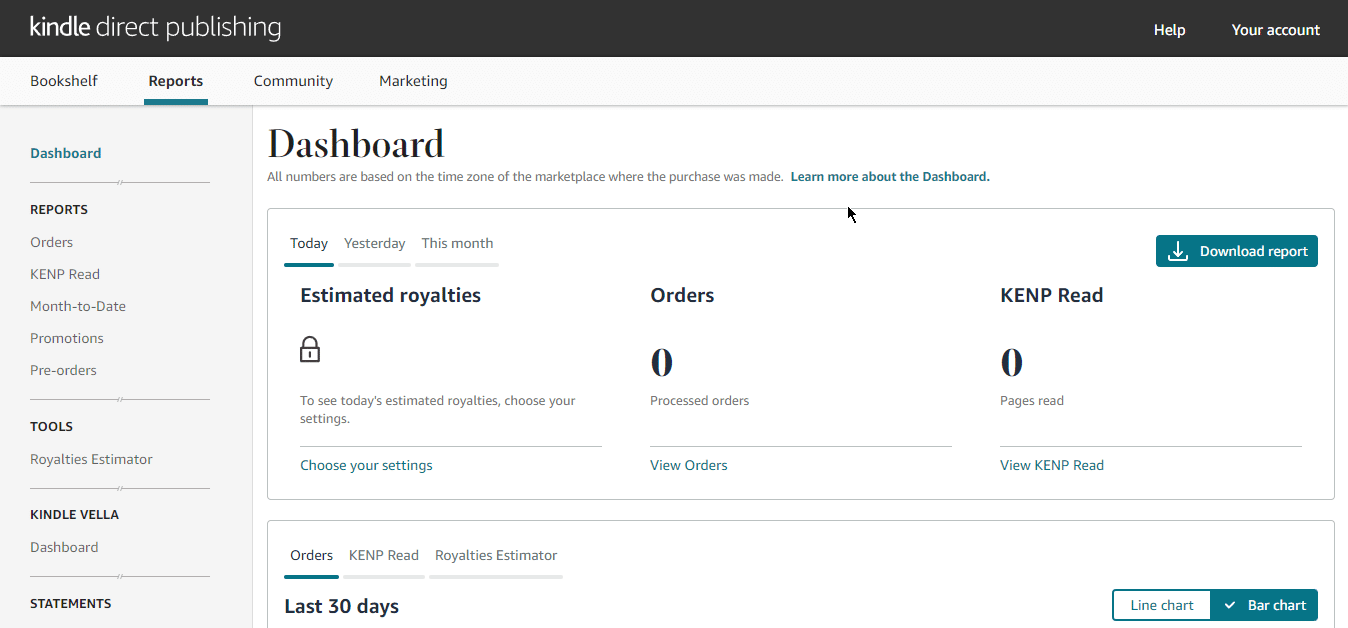Select Pre-orders in the Reports sidebar

[63, 370]
